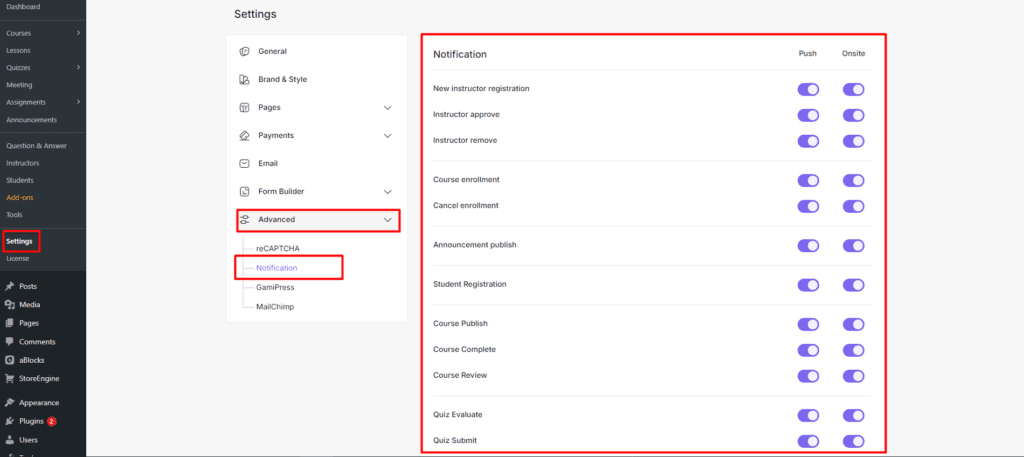Click the StoreEngine cart icon
The image size is (1024, 457).
click(x=10, y=378)
